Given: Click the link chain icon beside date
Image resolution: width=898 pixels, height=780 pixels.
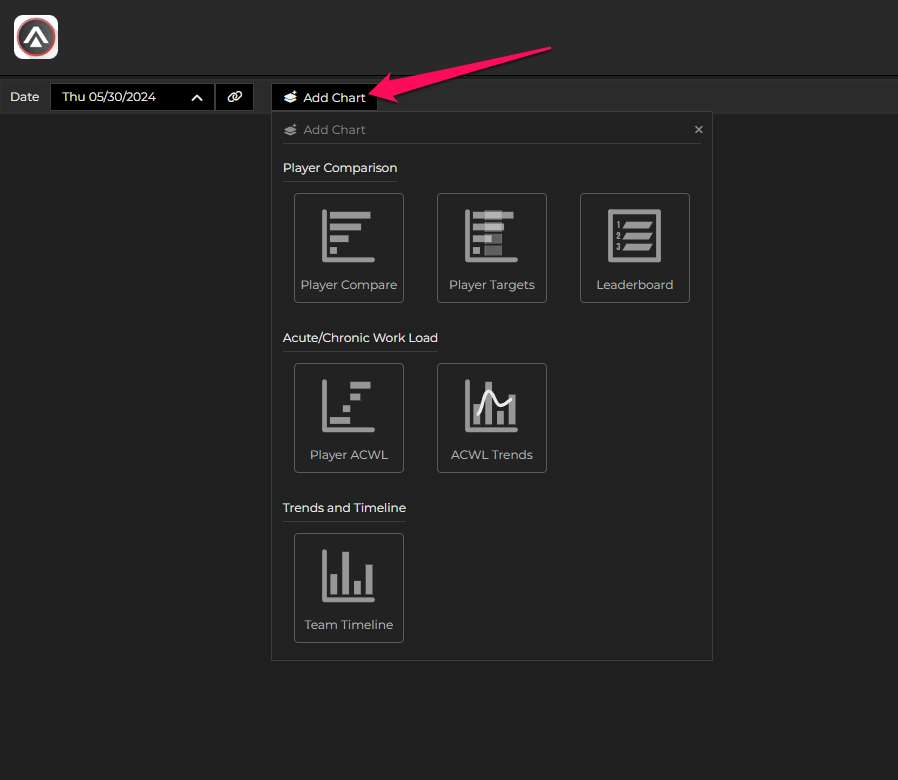Looking at the screenshot, I should pos(235,97).
